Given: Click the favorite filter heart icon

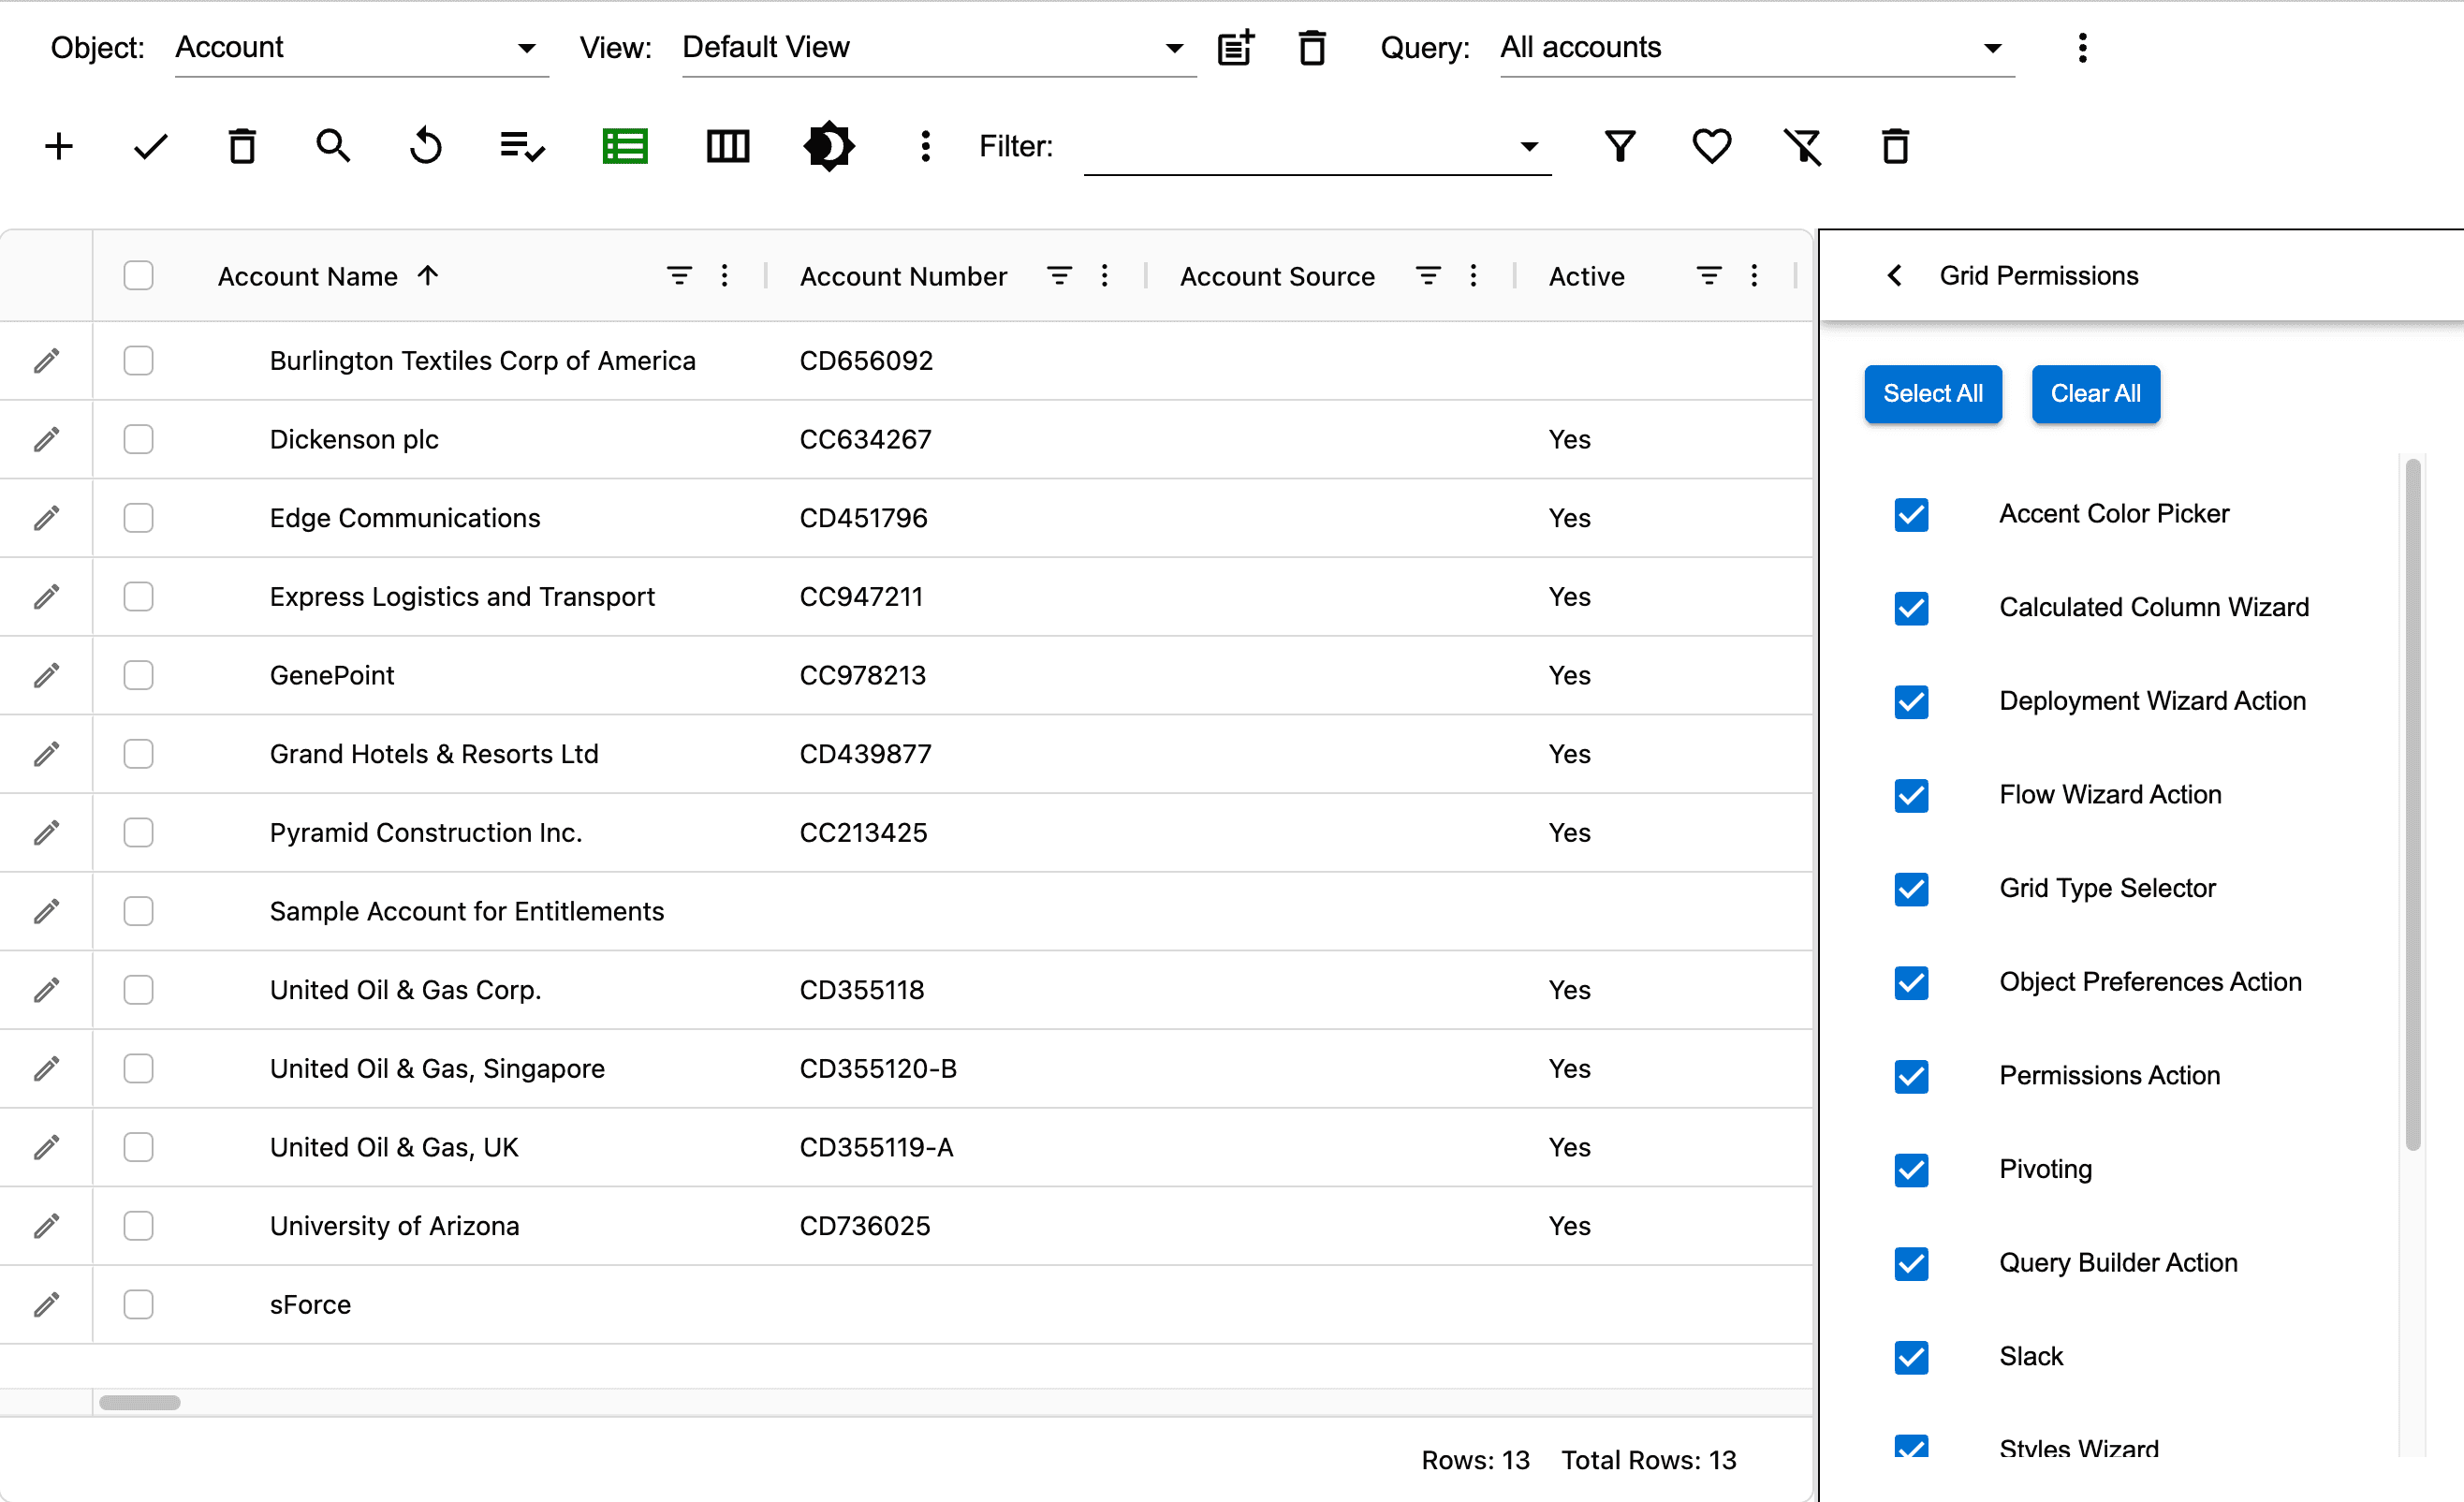Looking at the screenshot, I should (x=1711, y=146).
